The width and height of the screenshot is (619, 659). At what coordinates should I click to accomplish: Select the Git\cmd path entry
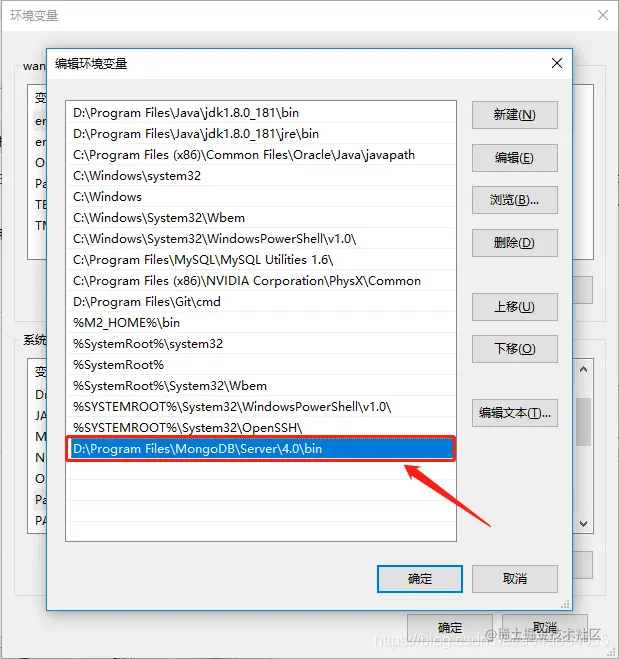pos(261,301)
